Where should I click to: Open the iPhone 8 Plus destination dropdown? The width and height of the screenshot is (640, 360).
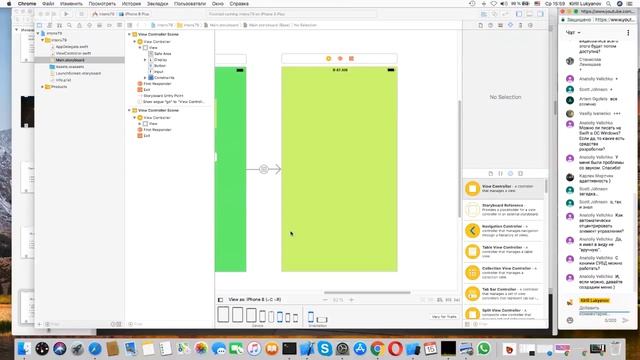135,14
